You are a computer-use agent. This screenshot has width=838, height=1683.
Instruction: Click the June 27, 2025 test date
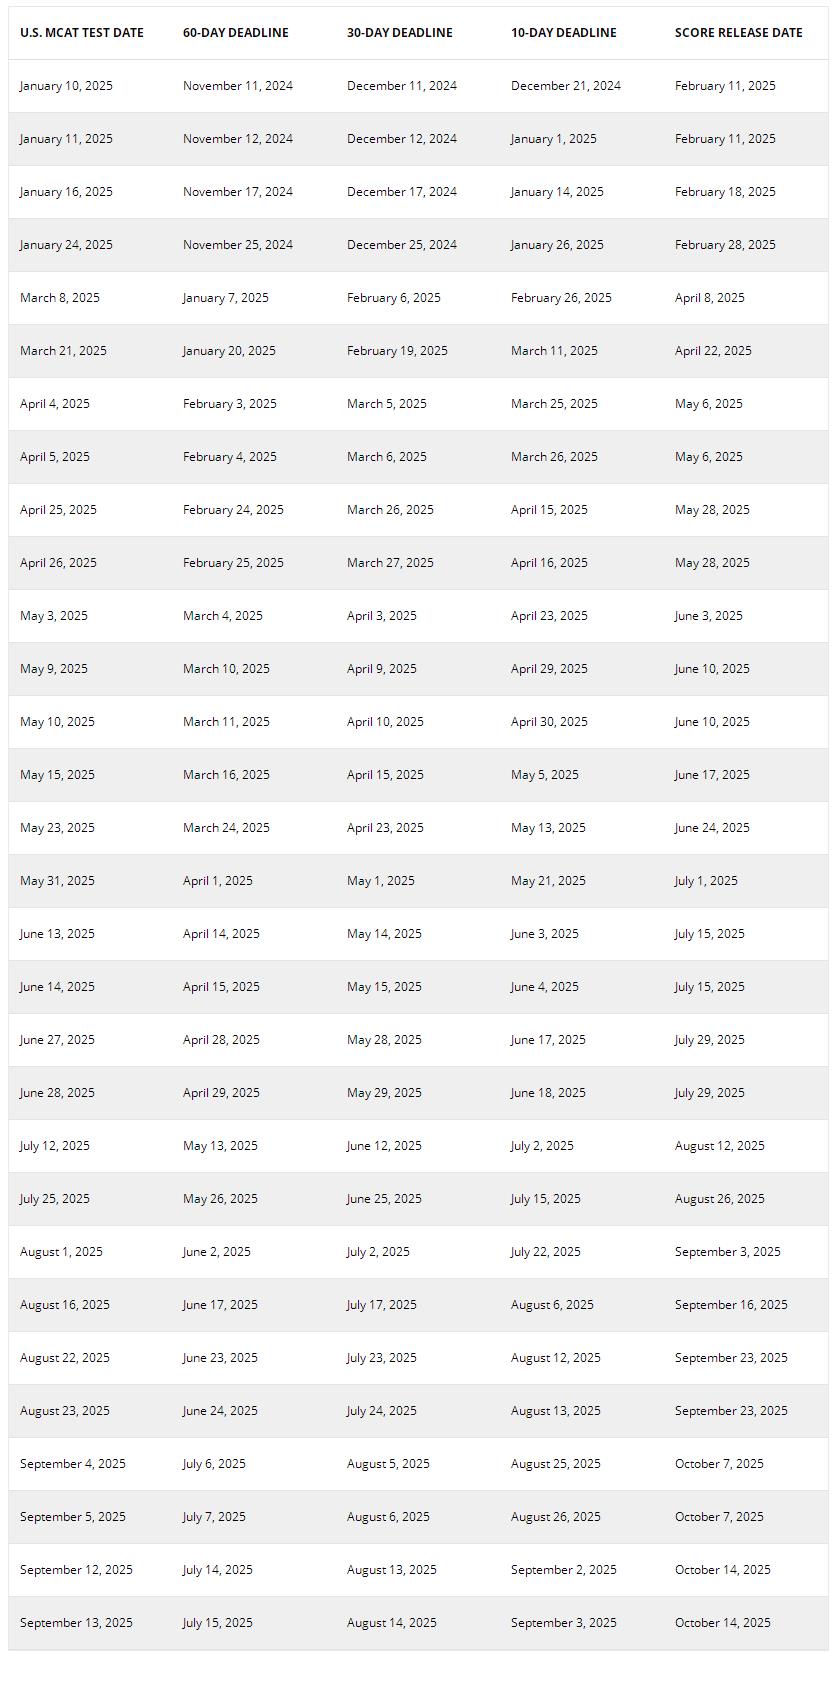pos(57,1040)
